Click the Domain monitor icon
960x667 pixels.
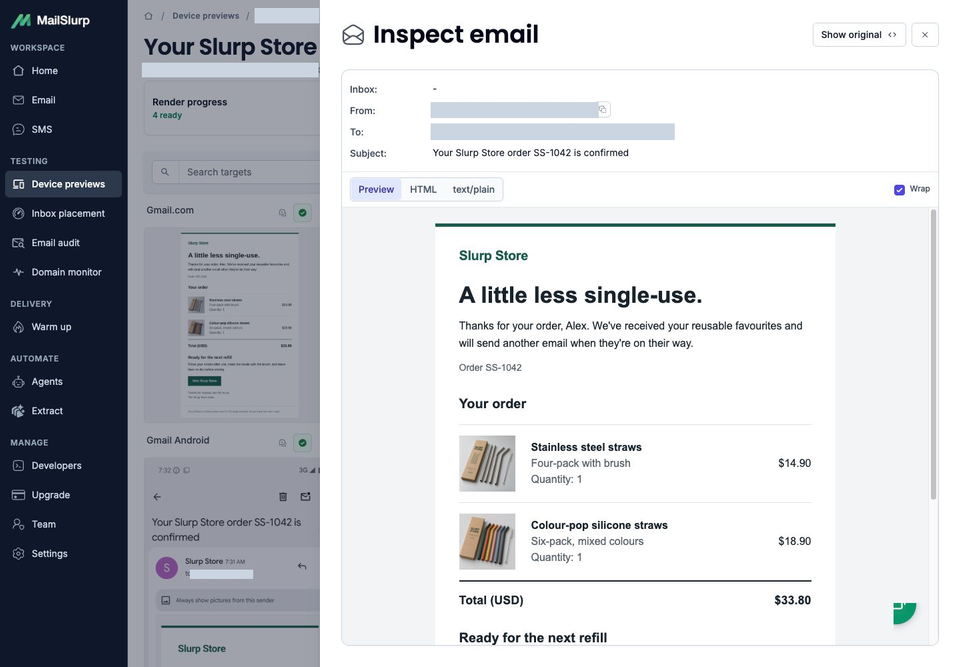point(18,272)
